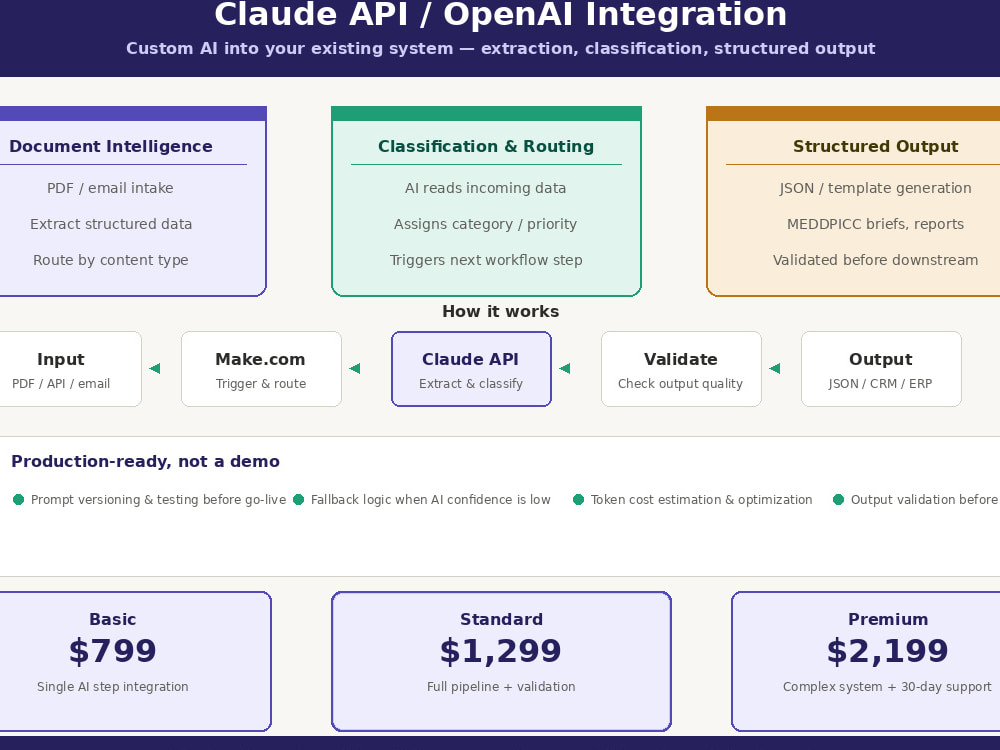Click the Basic plan name
Viewport: 1000px width, 750px height.
coord(113,619)
